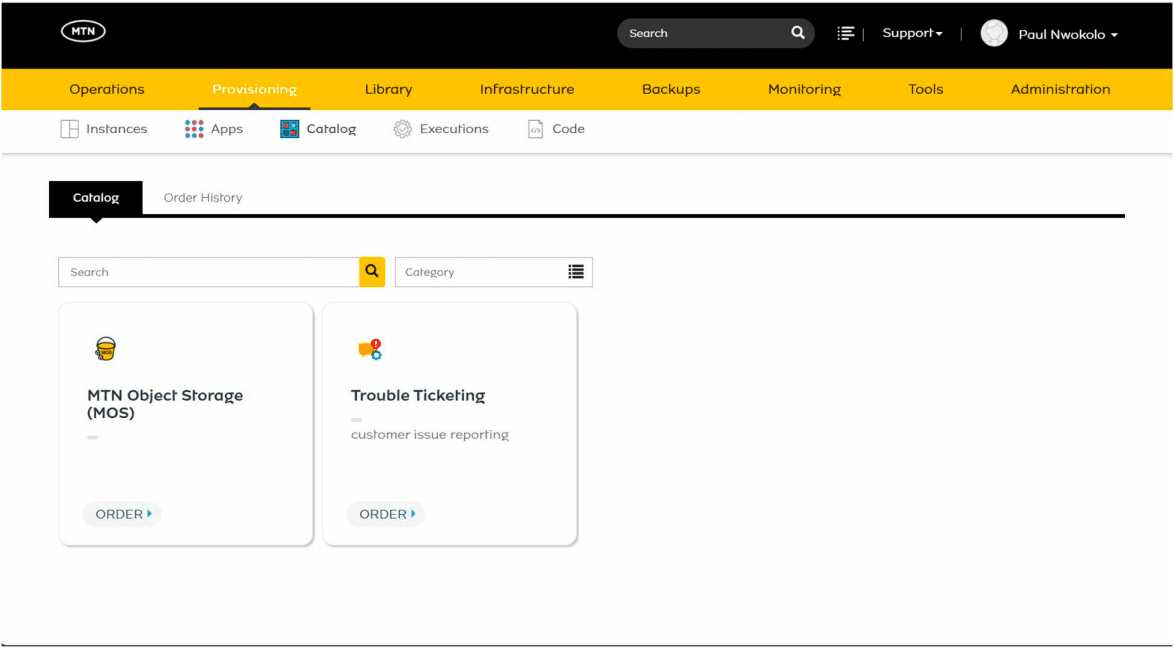Click the Trouble Ticketing card title
The width and height of the screenshot is (1174, 656).
click(418, 395)
